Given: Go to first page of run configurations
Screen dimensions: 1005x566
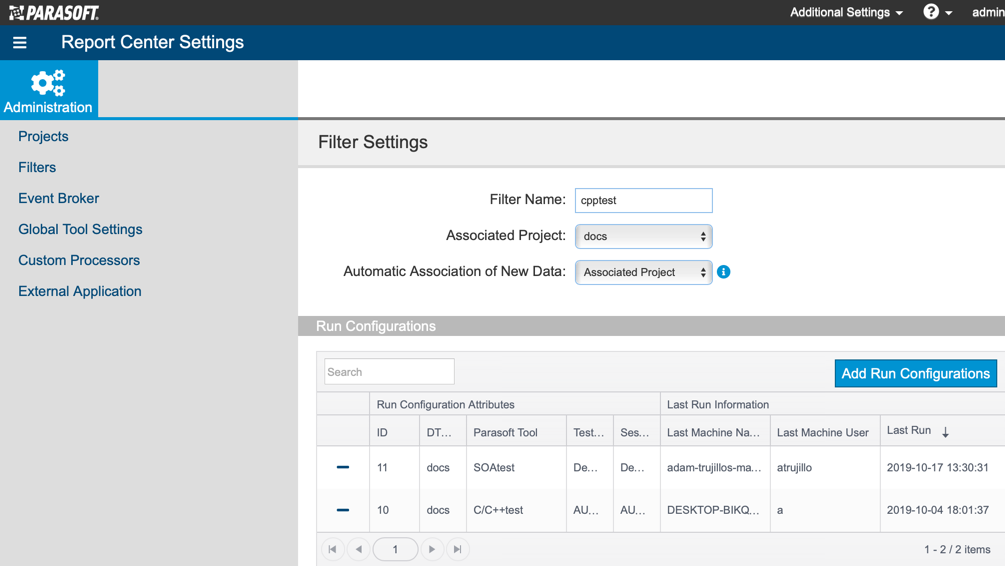Looking at the screenshot, I should tap(332, 549).
